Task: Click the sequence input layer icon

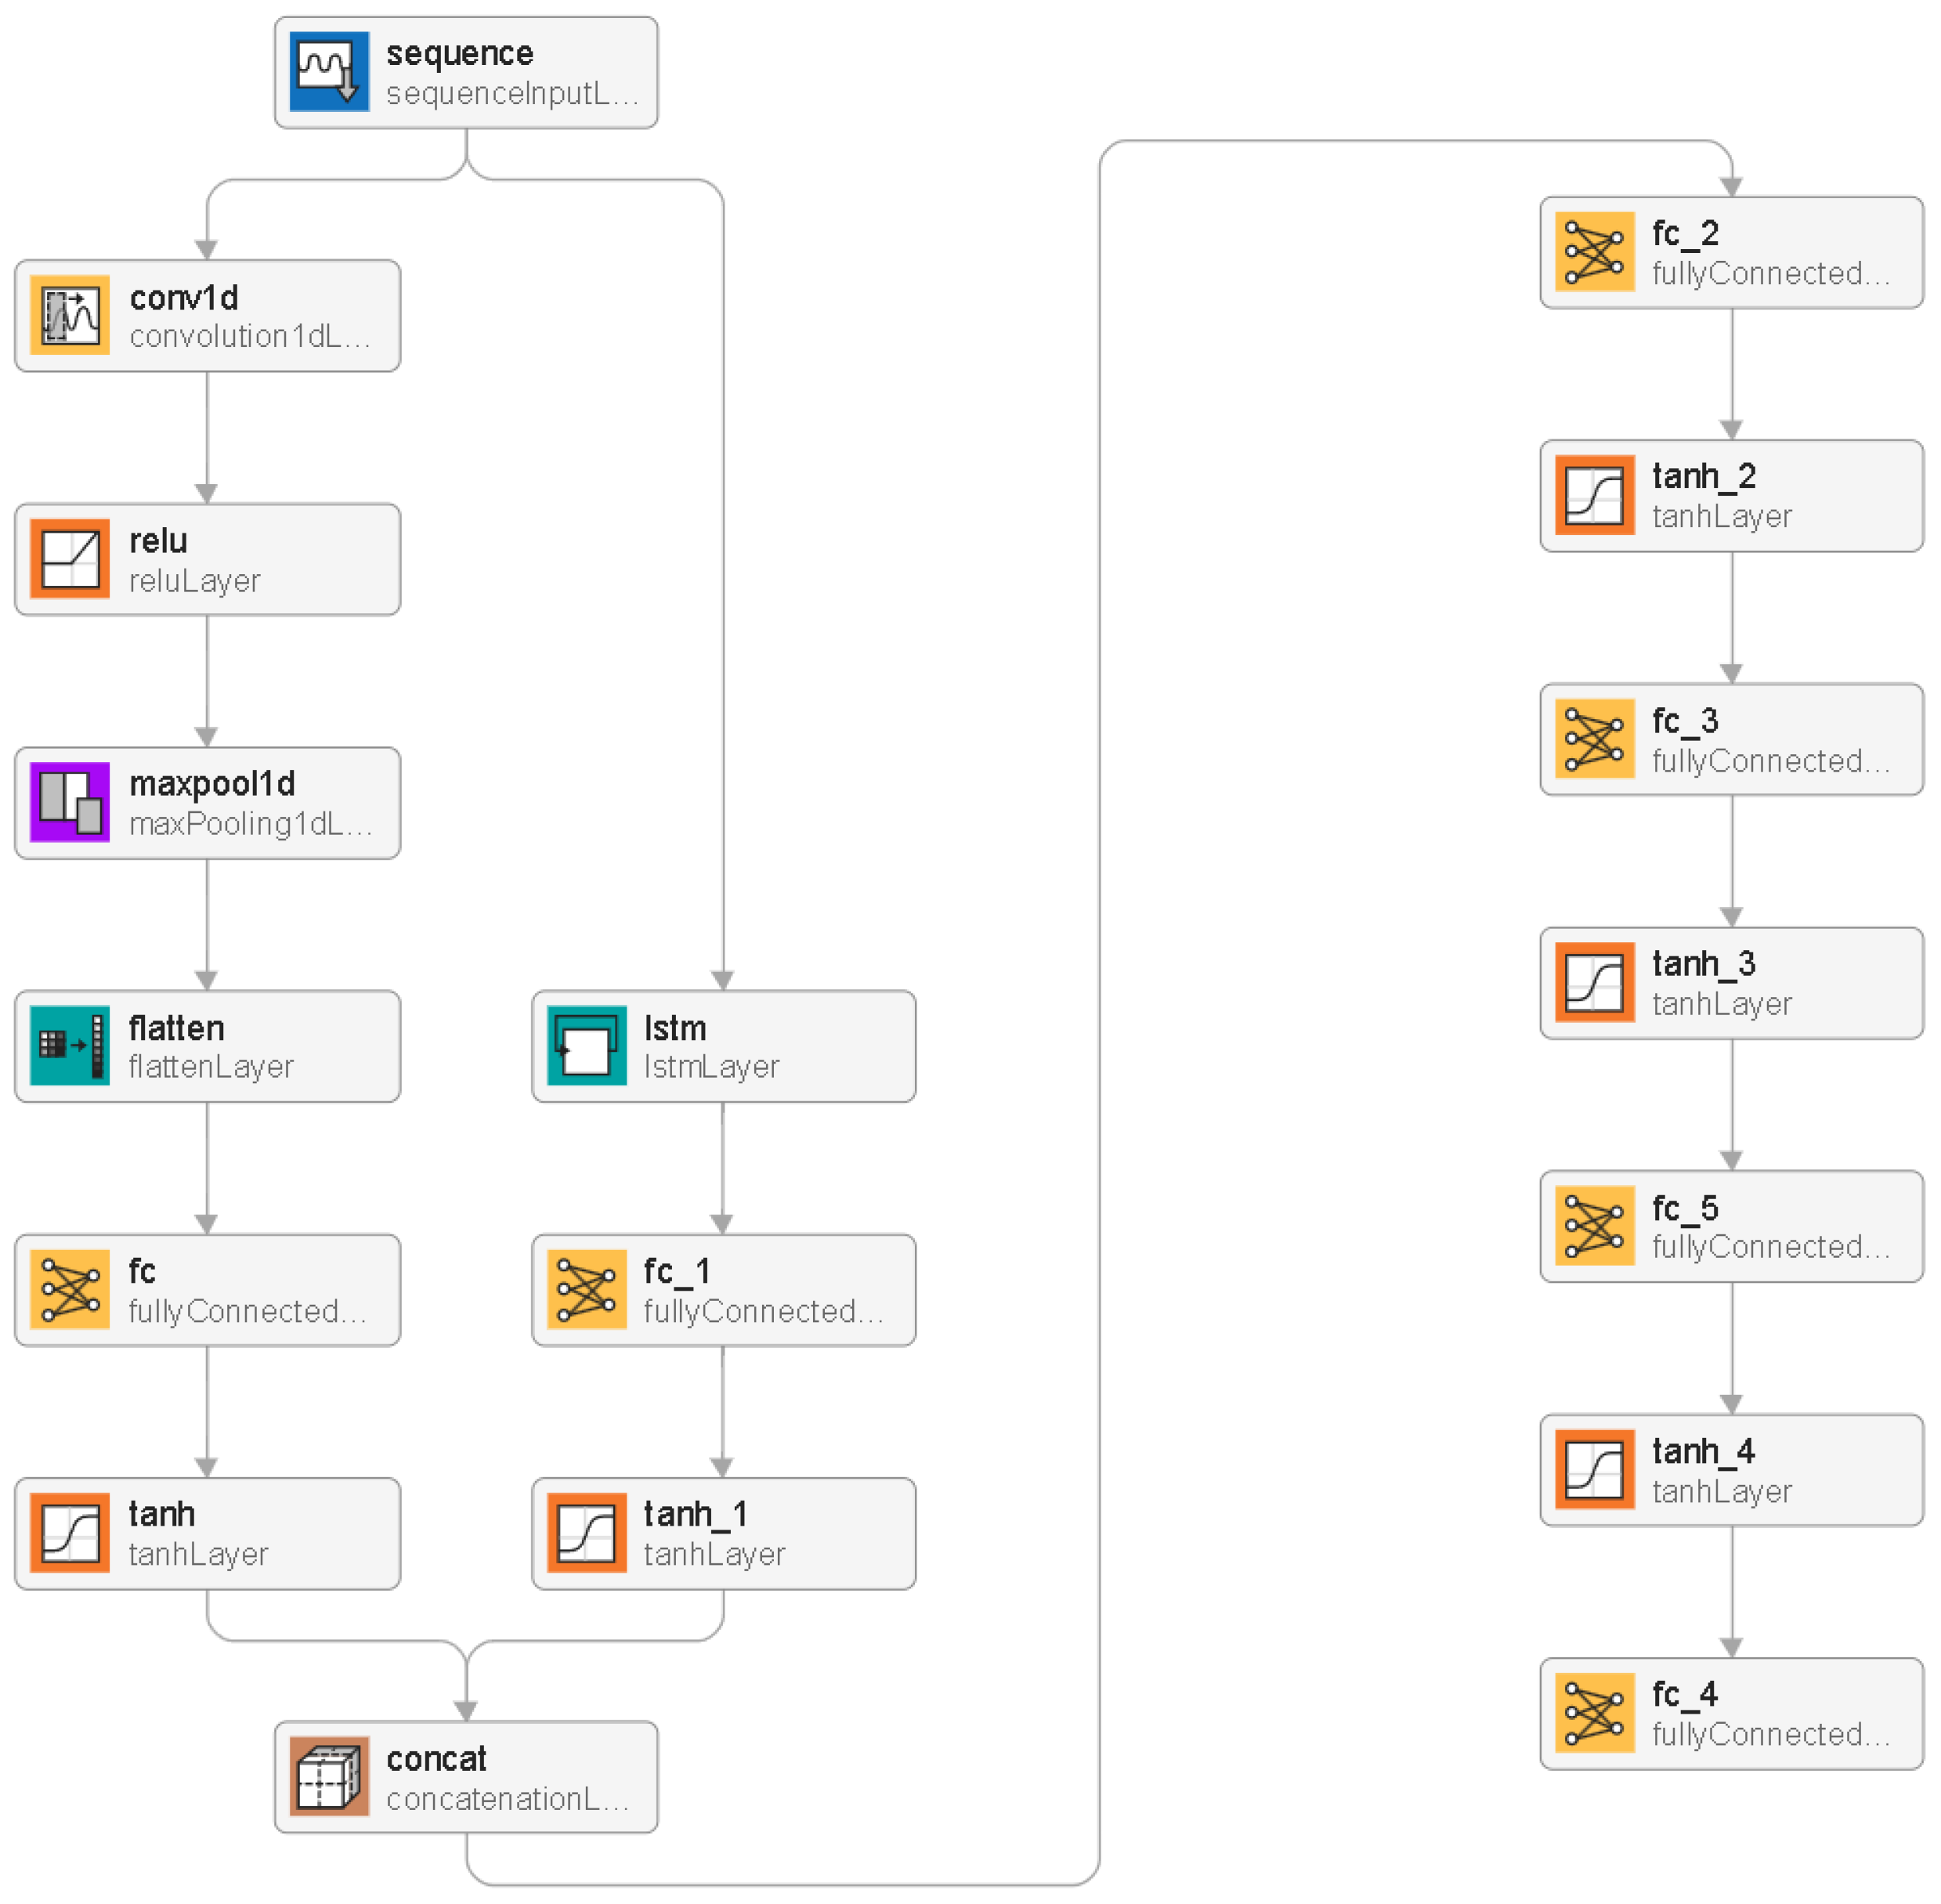Action: coord(329,72)
